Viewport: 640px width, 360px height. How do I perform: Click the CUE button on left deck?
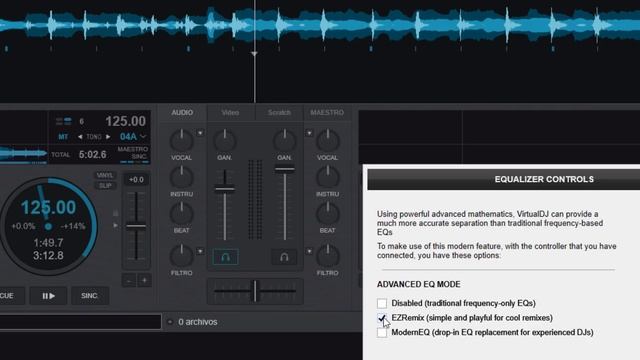click(x=8, y=296)
